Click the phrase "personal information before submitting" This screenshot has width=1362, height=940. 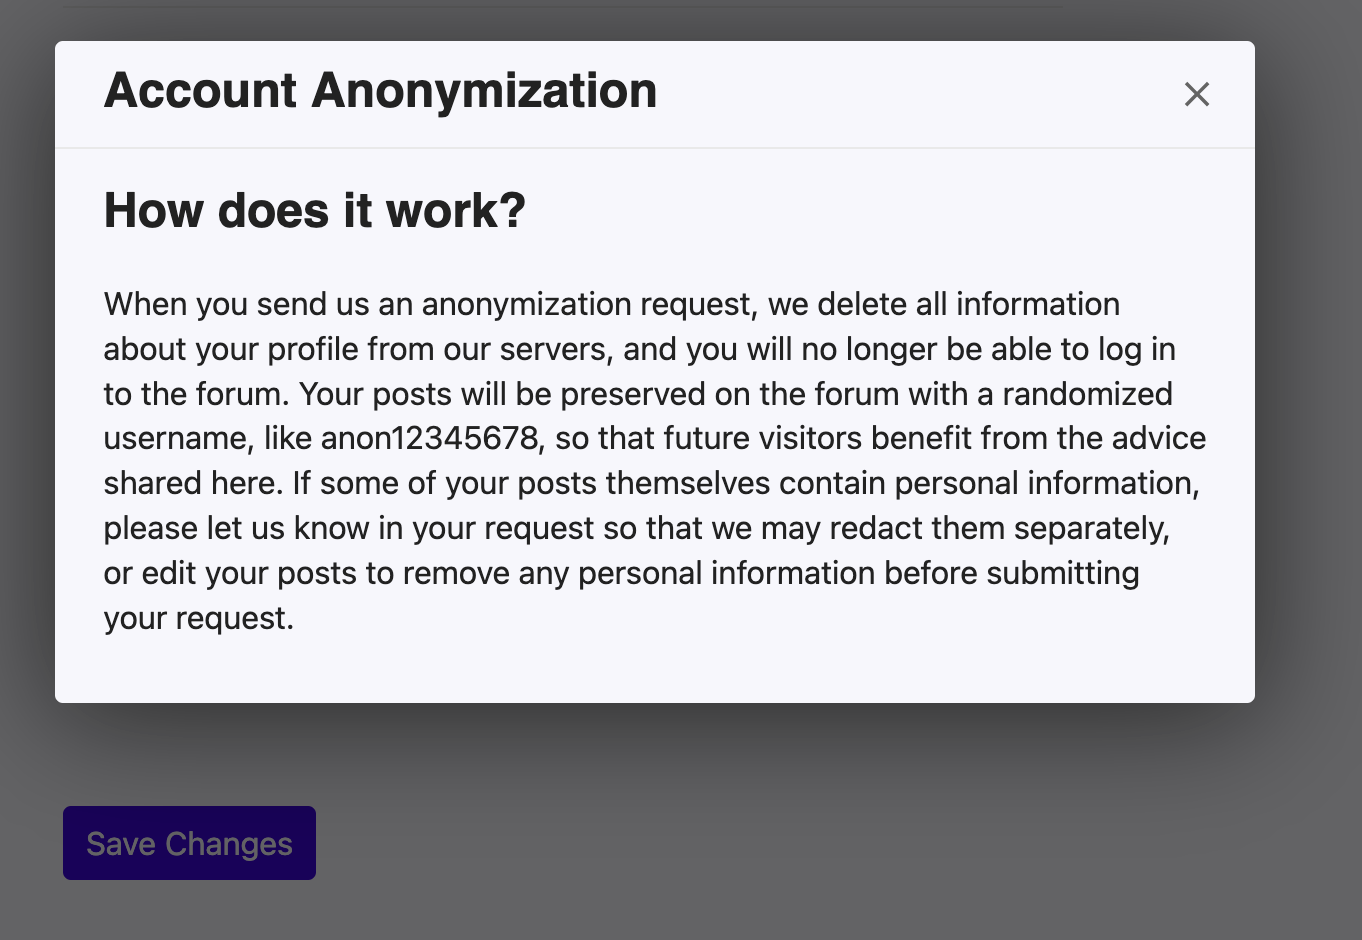pos(858,573)
